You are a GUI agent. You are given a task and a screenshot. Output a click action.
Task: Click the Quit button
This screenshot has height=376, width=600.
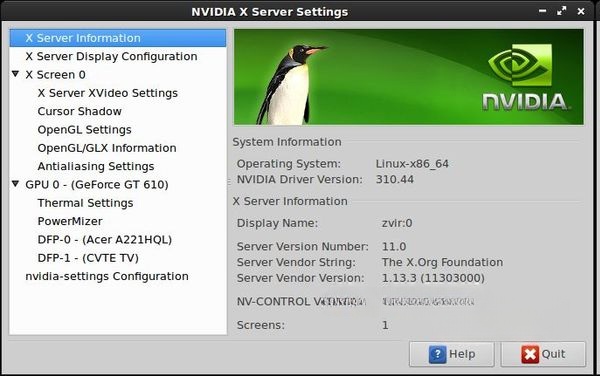[x=543, y=354]
